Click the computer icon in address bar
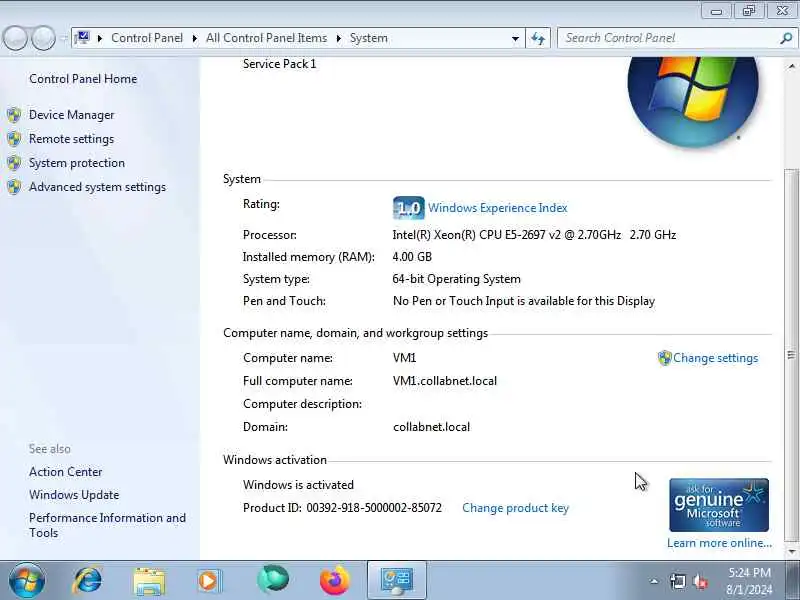 82,38
